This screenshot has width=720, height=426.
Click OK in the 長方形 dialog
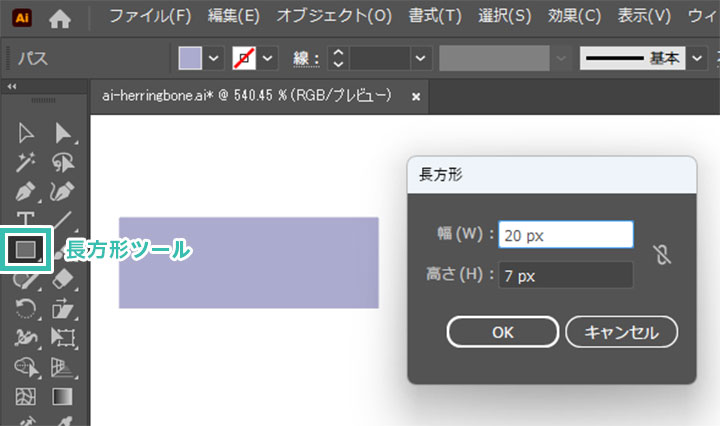(502, 331)
